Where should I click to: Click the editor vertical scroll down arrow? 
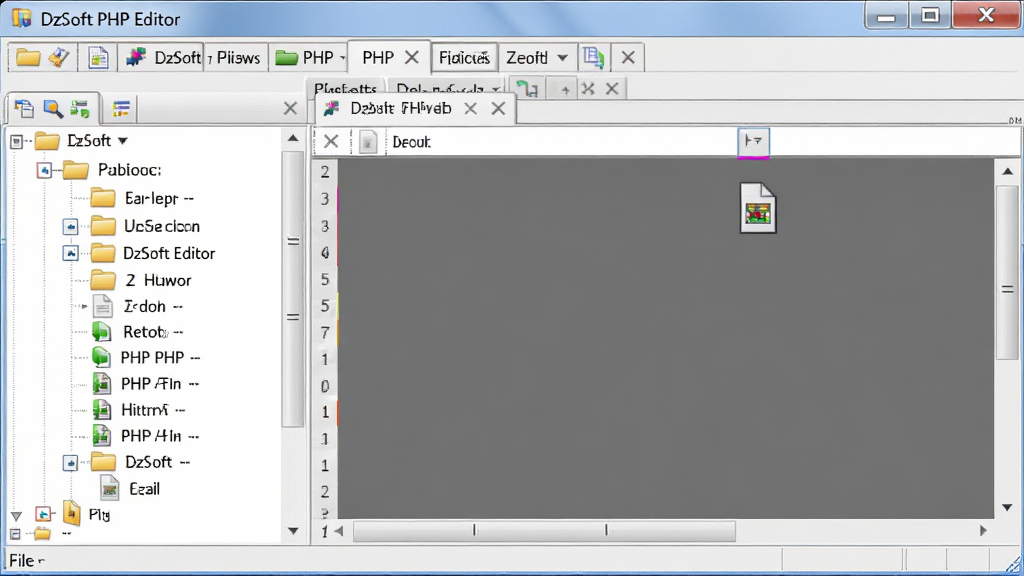click(x=1008, y=507)
